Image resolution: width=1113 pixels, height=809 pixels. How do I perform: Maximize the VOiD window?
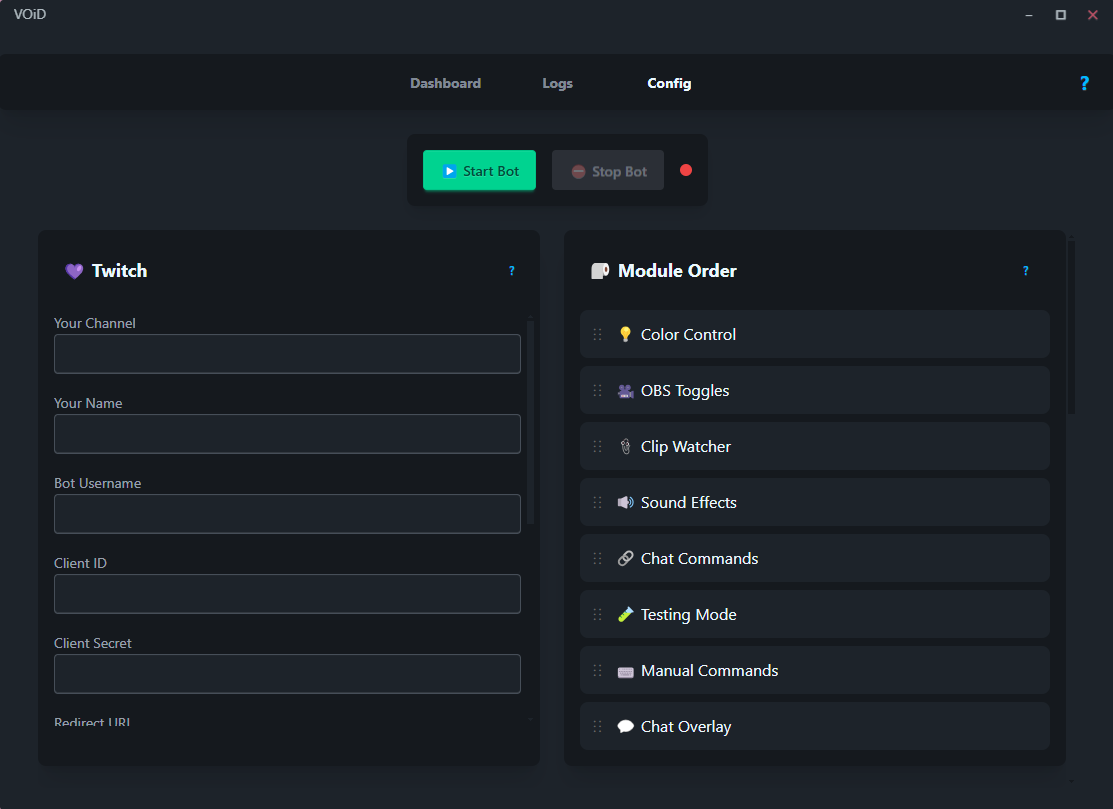click(x=1060, y=15)
